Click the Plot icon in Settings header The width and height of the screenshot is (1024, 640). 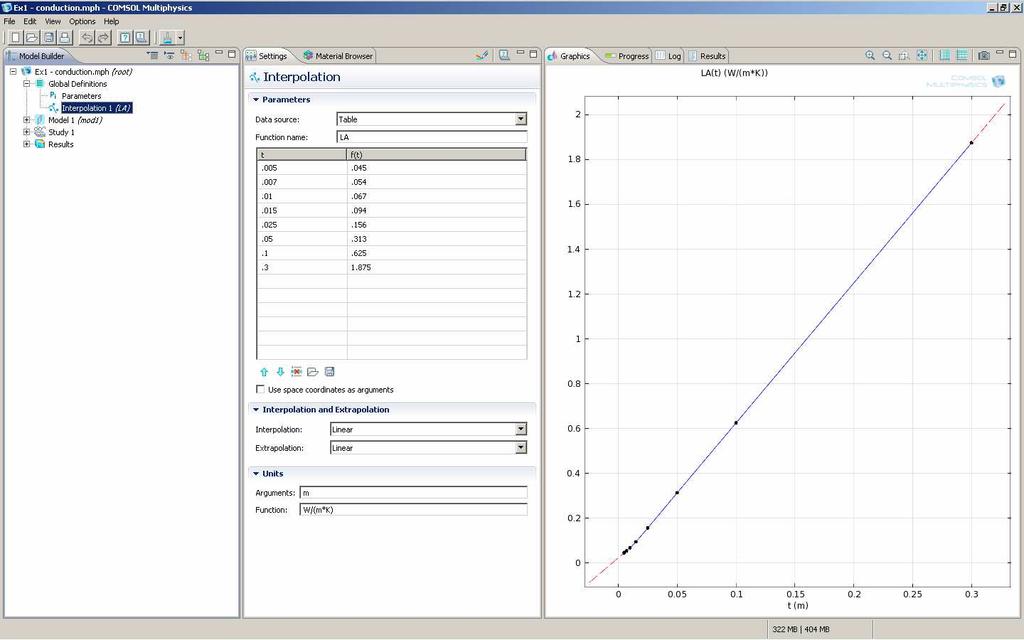pos(482,56)
